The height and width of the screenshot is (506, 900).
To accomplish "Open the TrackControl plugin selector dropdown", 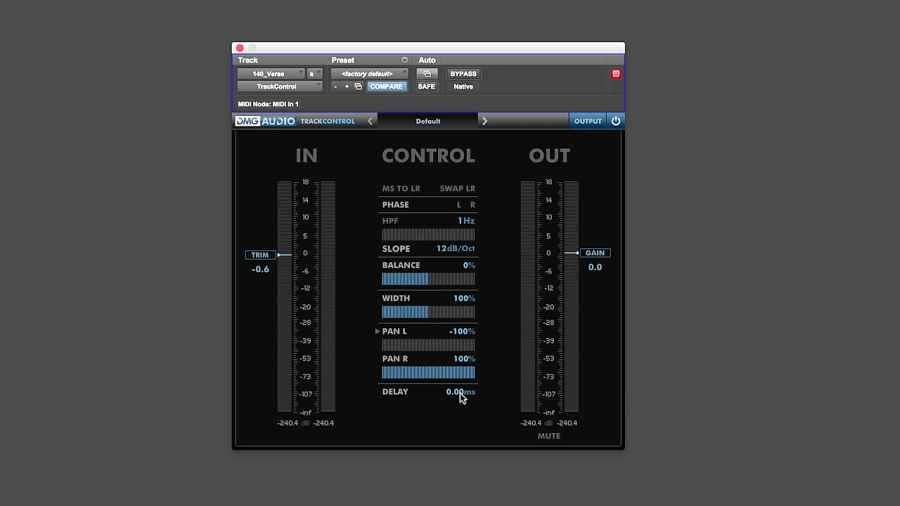I will pyautogui.click(x=280, y=87).
